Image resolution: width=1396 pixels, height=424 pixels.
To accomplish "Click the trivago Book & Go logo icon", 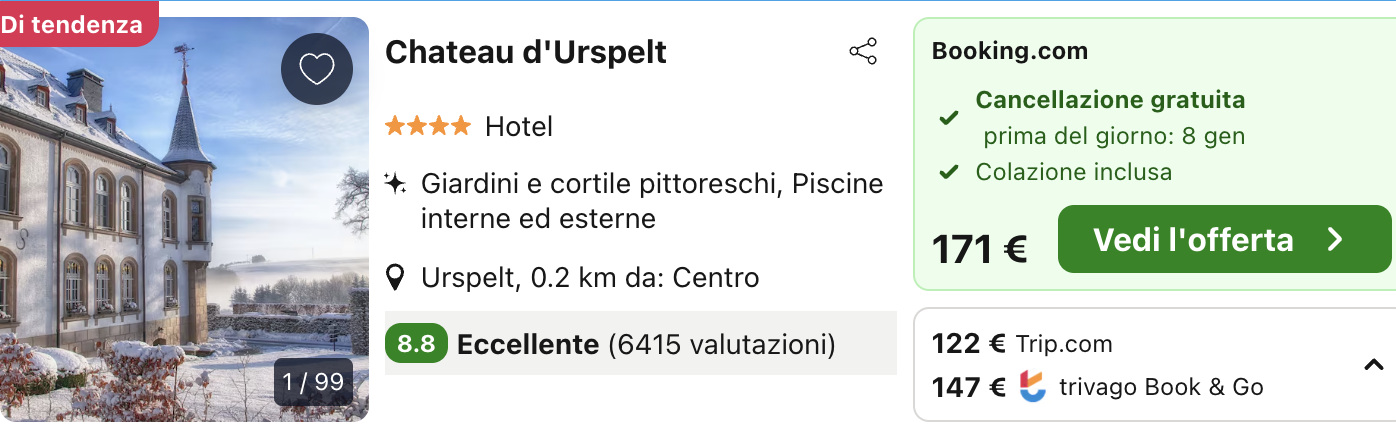I will point(1032,387).
